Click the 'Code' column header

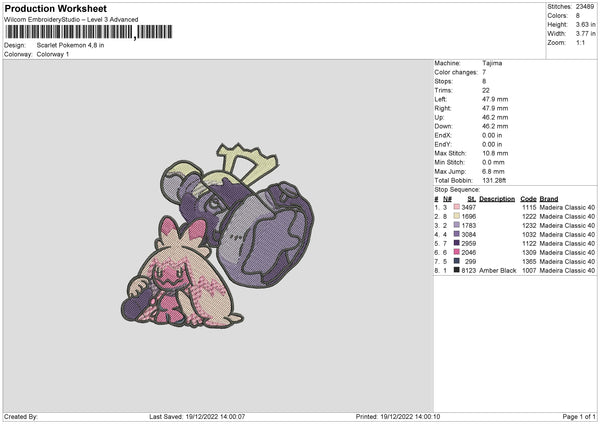528,199
